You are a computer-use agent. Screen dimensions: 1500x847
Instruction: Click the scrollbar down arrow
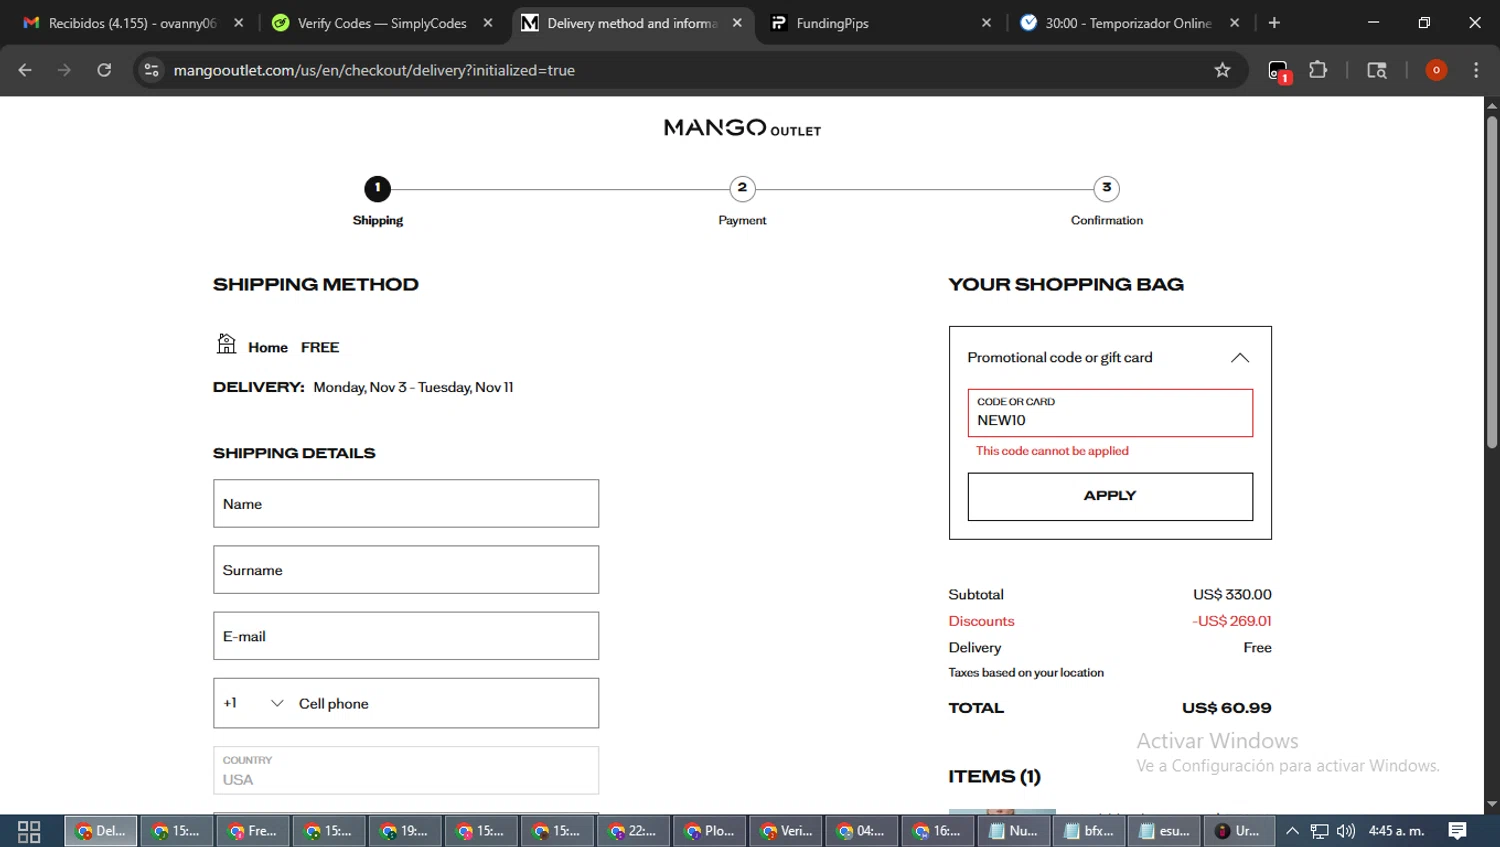tap(1491, 804)
